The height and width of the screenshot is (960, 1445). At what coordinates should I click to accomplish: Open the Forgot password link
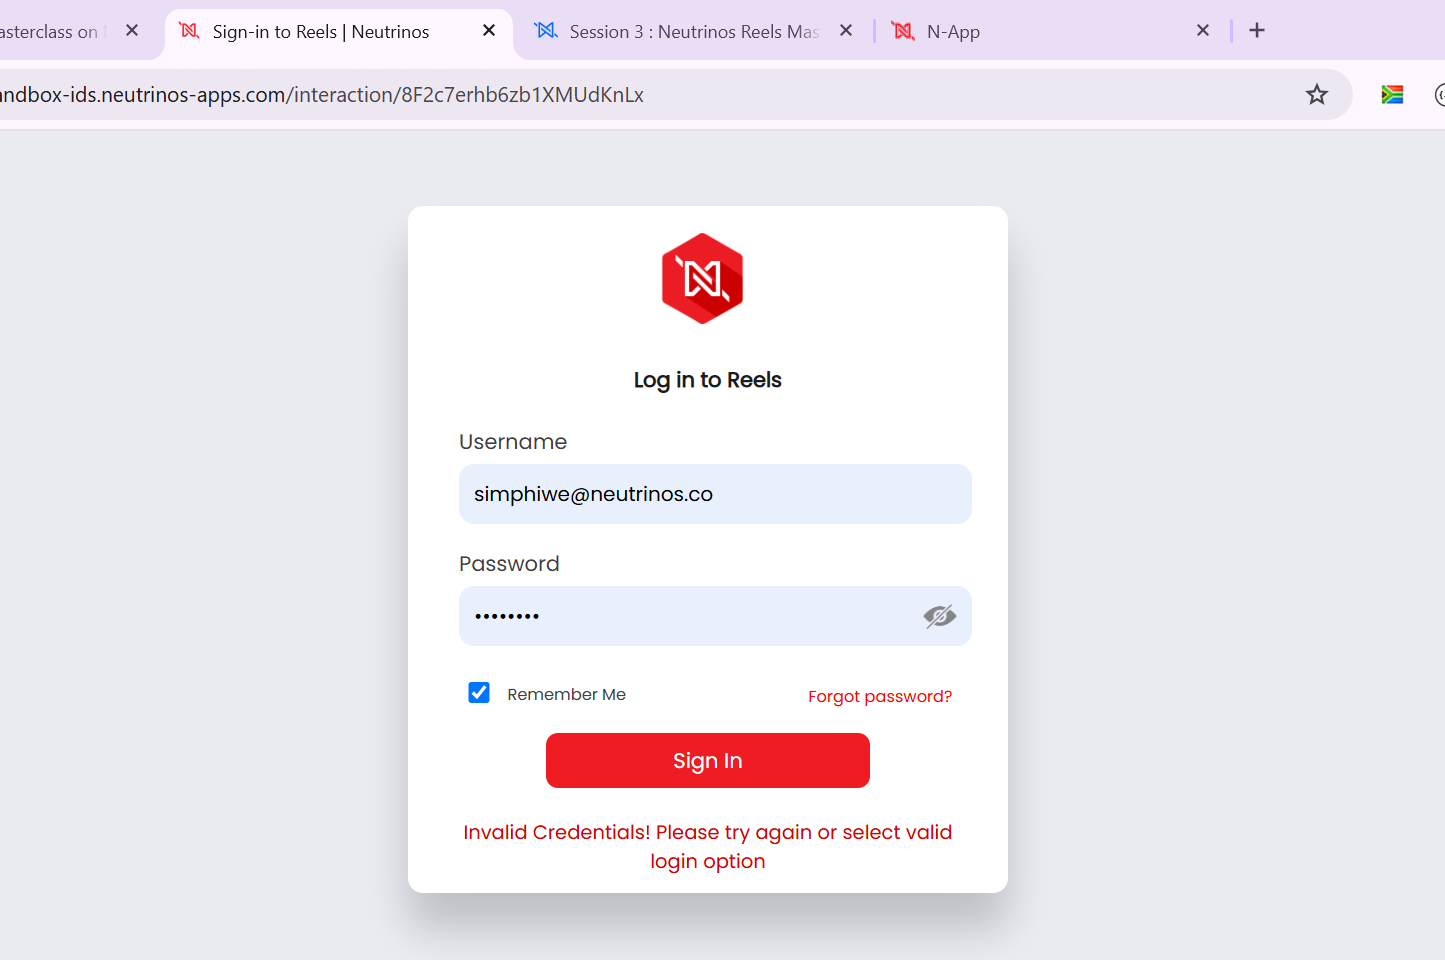click(x=880, y=696)
